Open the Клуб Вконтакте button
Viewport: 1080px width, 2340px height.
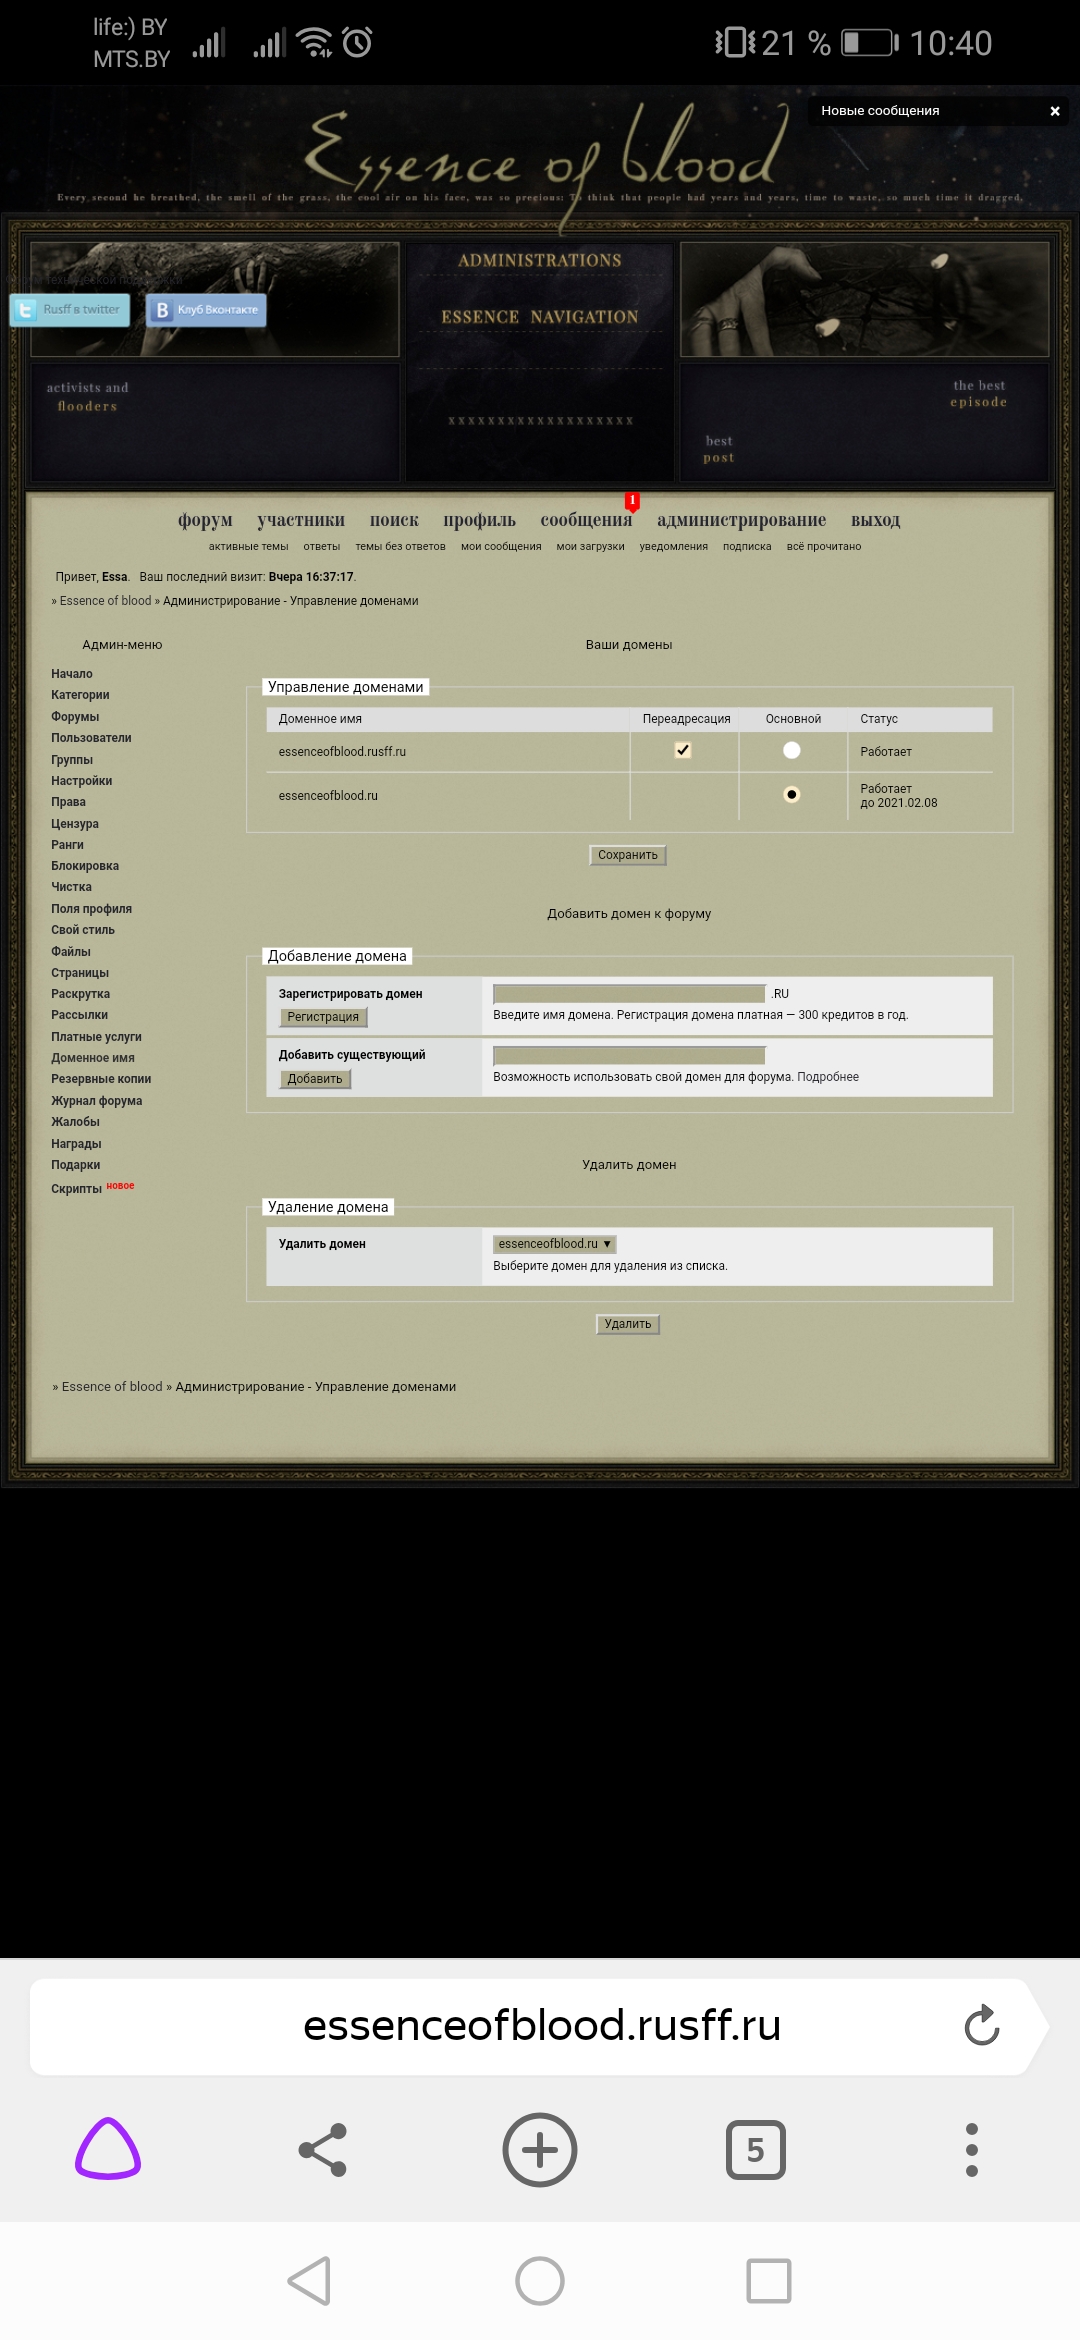tap(206, 310)
